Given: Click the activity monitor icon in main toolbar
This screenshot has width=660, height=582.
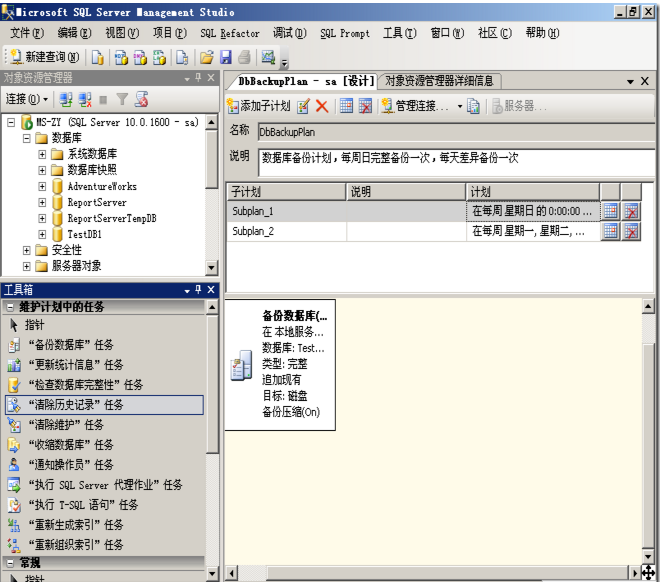Looking at the screenshot, I should [x=269, y=57].
